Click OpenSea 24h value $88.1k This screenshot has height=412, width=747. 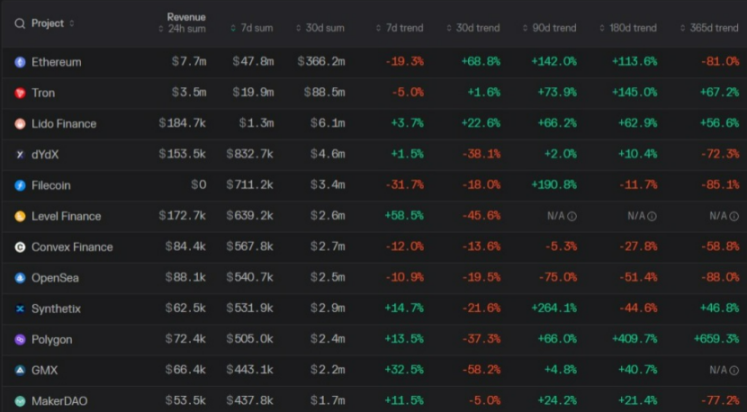(186, 277)
